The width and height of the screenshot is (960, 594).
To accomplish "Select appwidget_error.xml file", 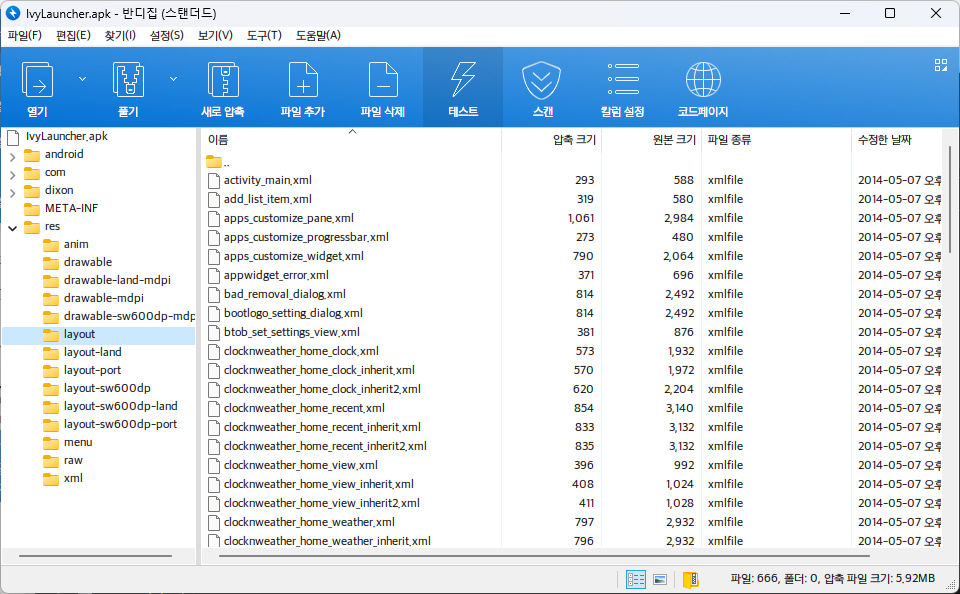I will pyautogui.click(x=276, y=275).
